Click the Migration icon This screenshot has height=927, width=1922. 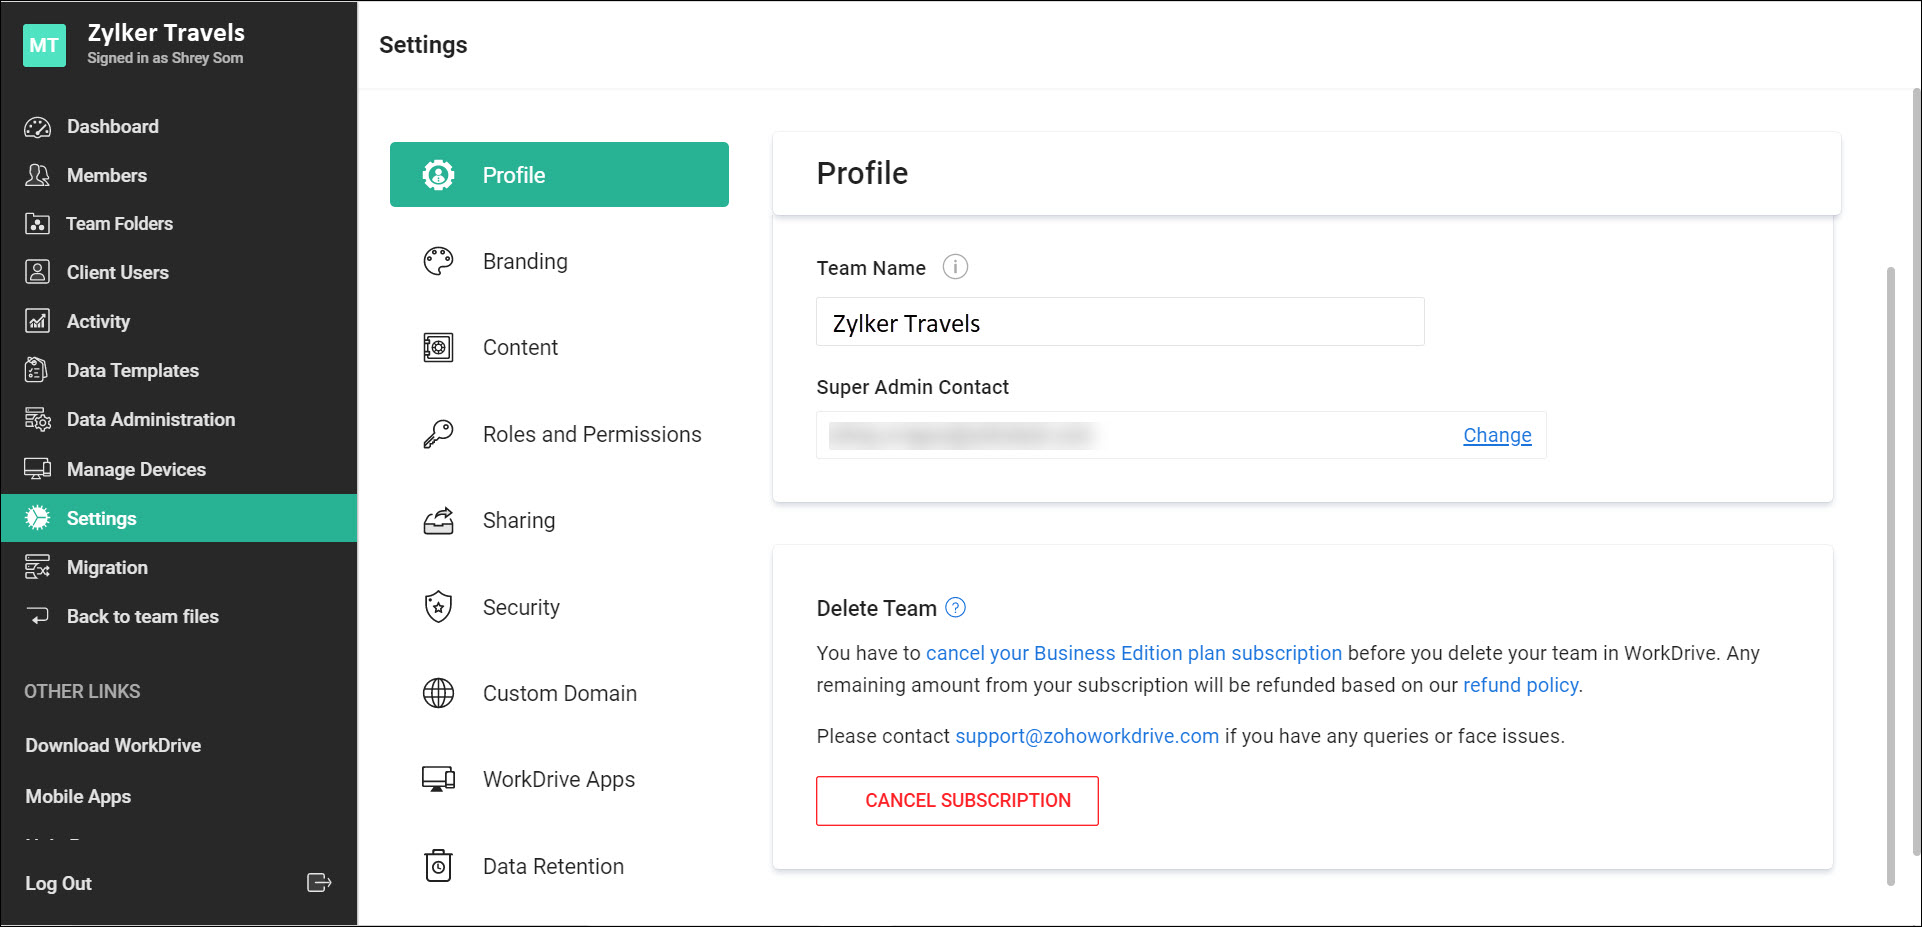[37, 567]
